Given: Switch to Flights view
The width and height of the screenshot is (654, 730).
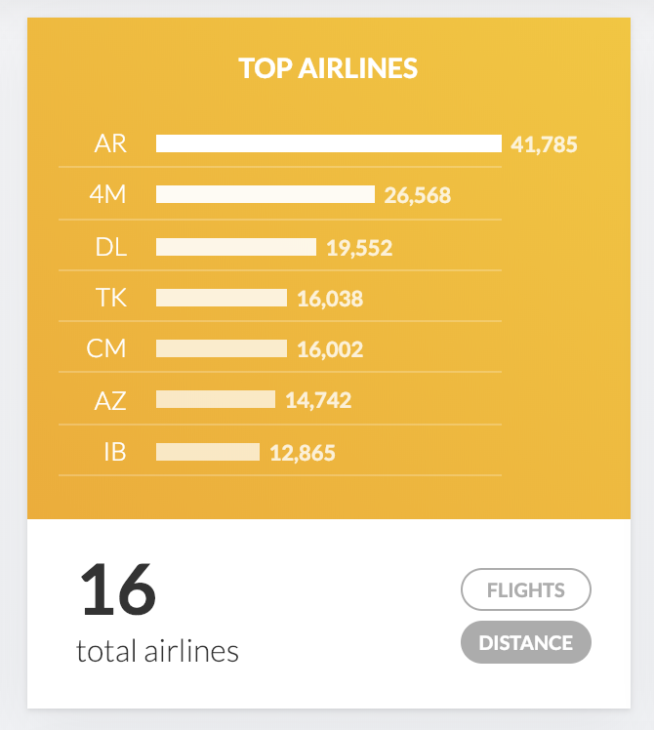Looking at the screenshot, I should click(526, 590).
